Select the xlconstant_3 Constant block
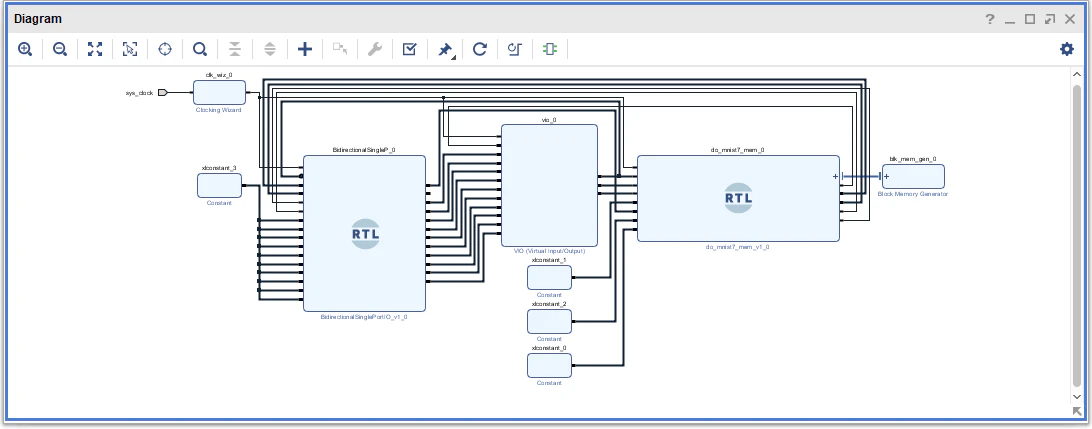1092x429 pixels. click(219, 185)
